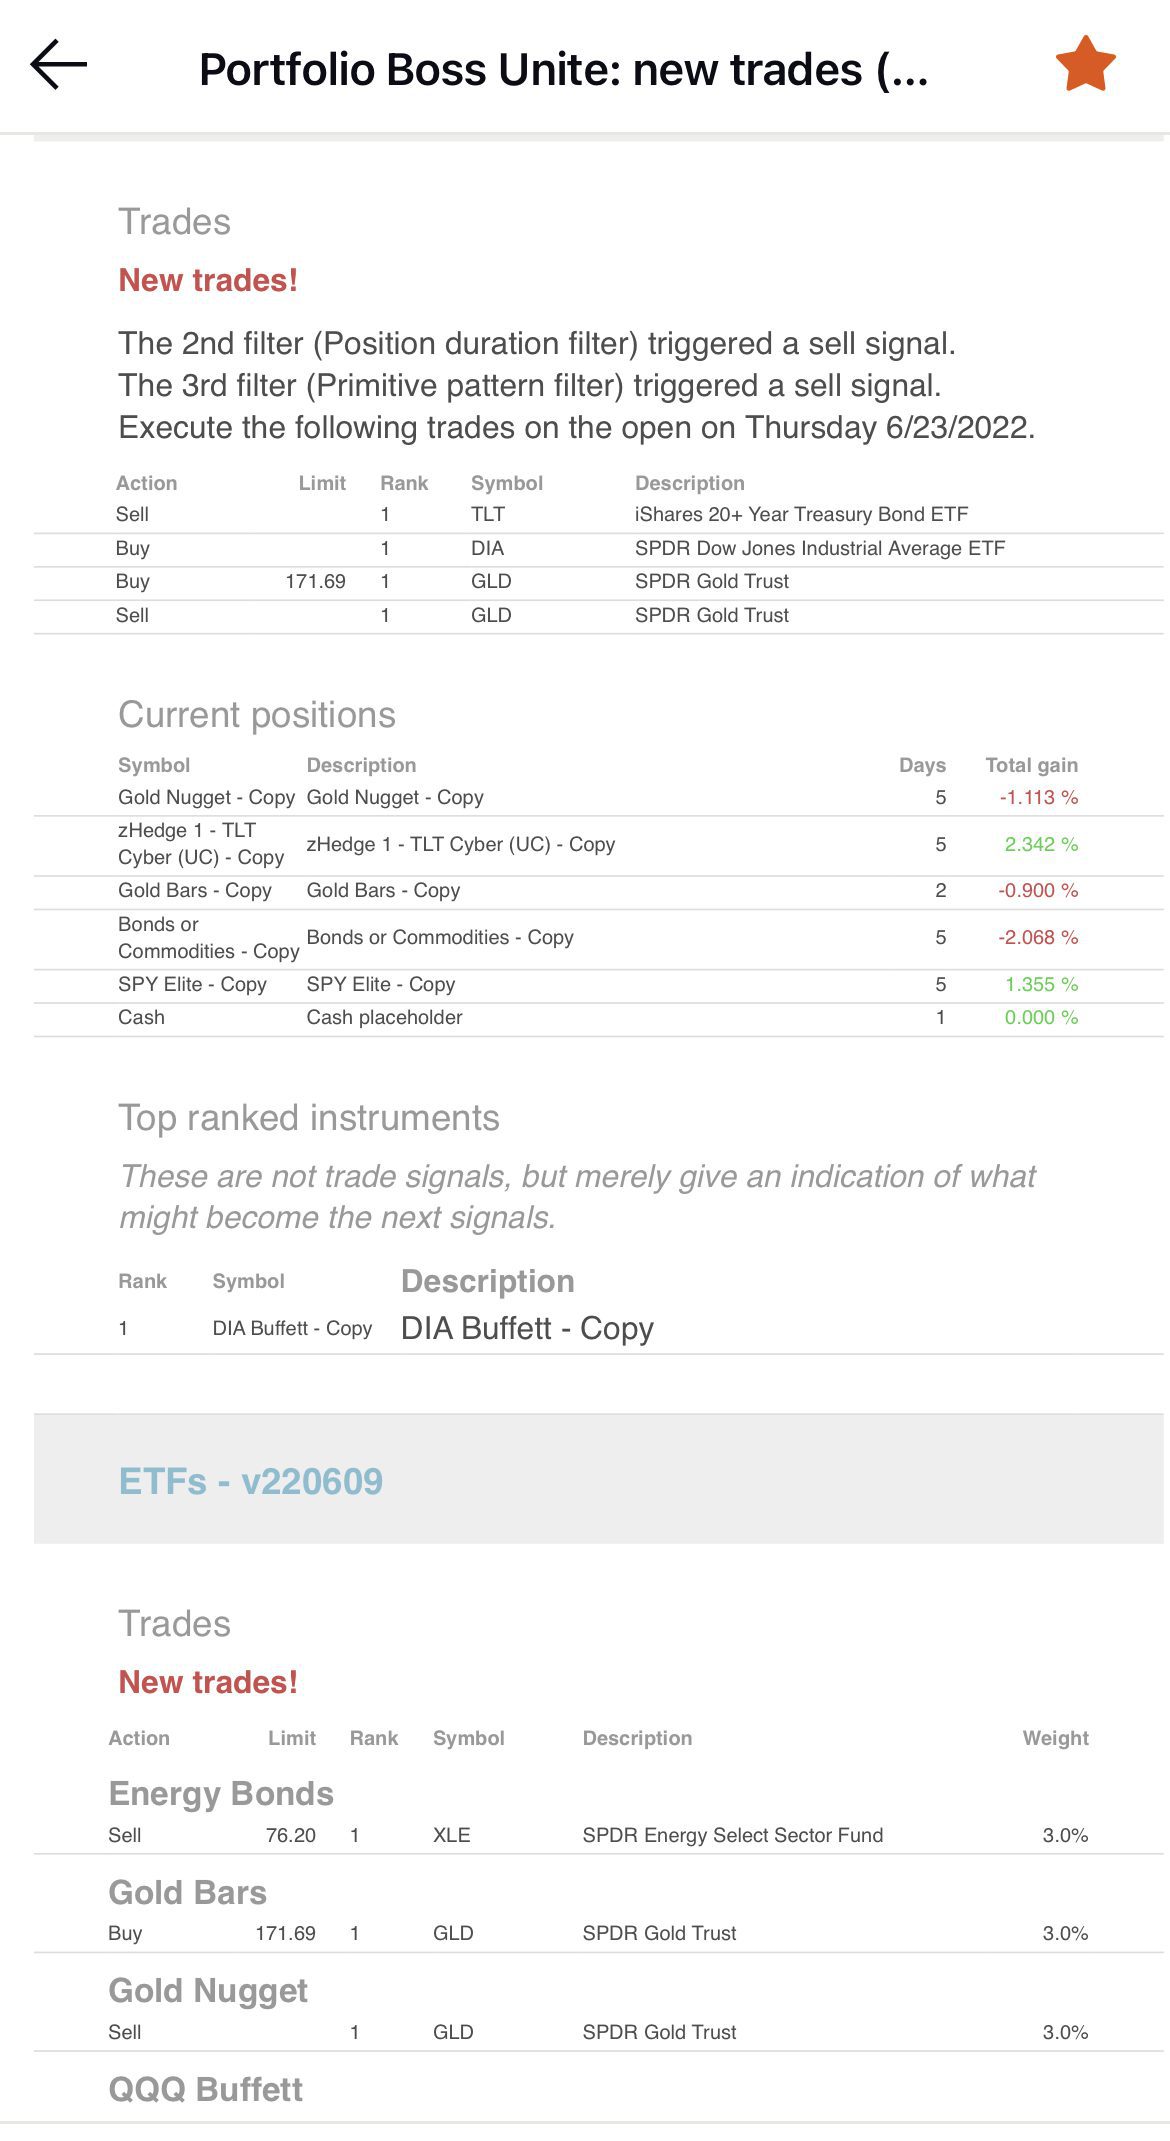Tap large DIA Buffett - Copy description
This screenshot has height=2141, width=1170.
527,1329
